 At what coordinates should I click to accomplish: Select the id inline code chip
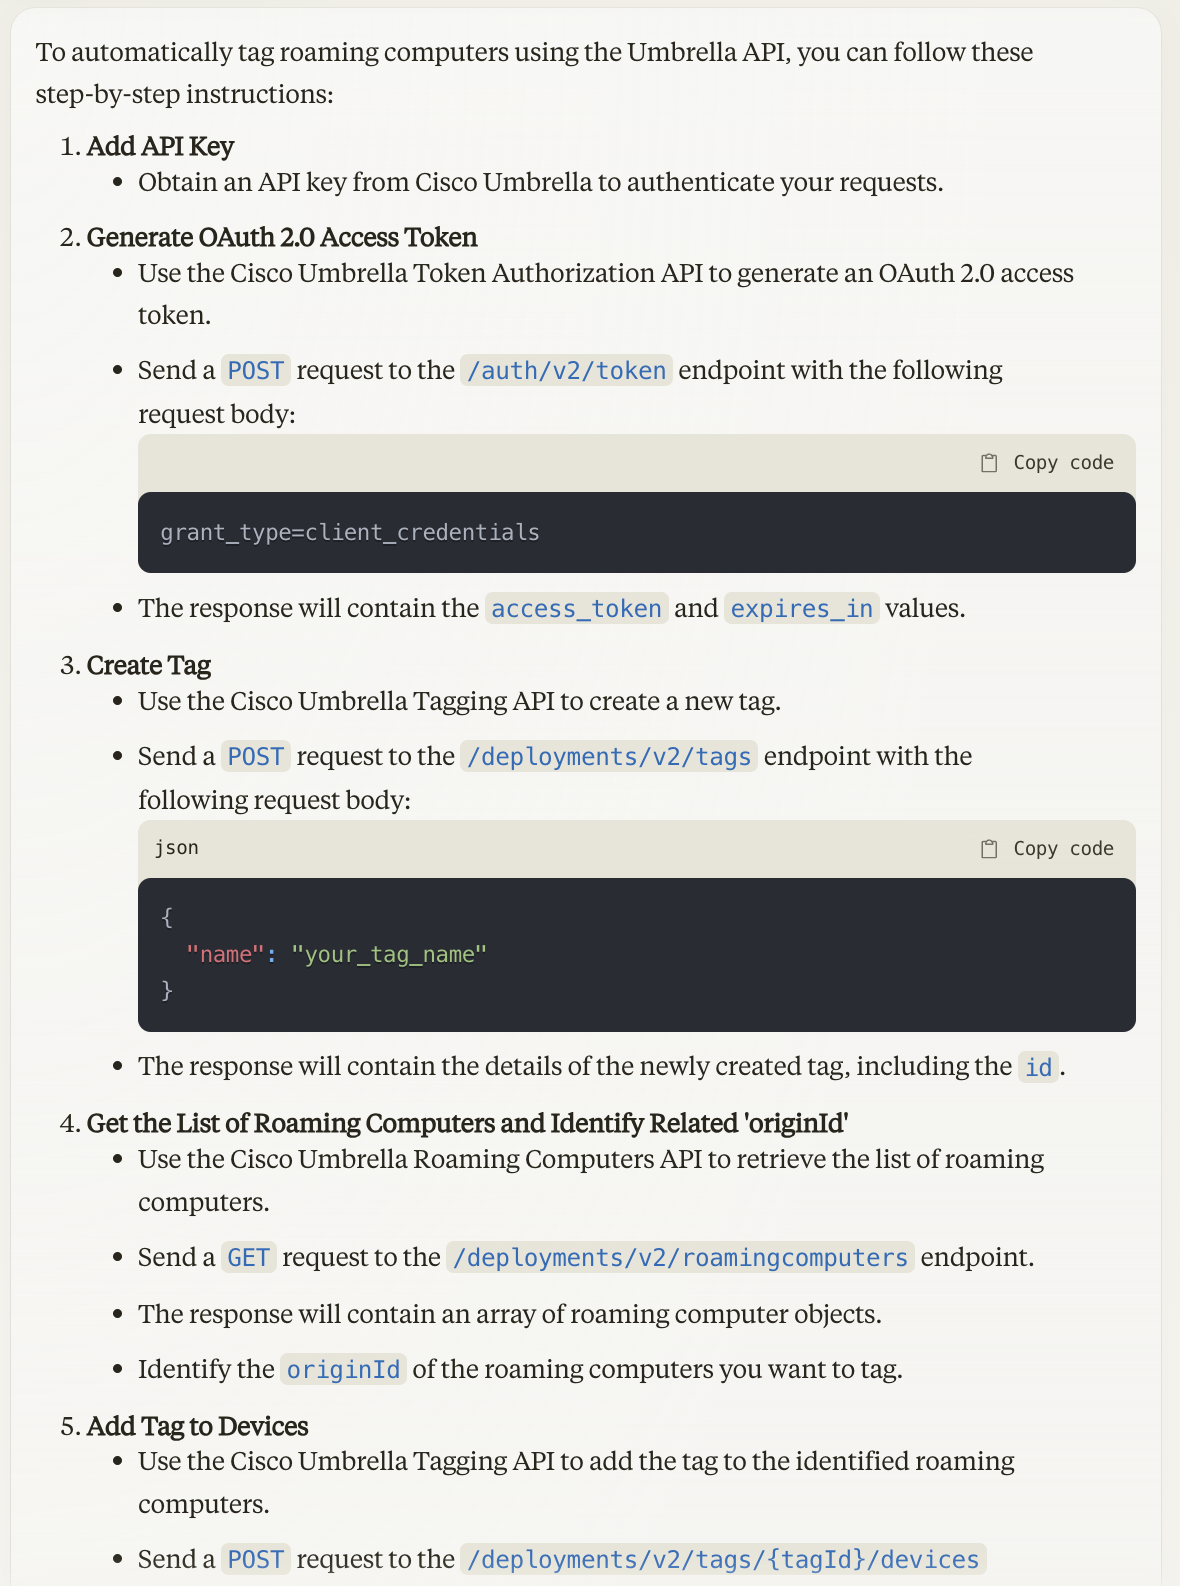pyautogui.click(x=1038, y=1067)
